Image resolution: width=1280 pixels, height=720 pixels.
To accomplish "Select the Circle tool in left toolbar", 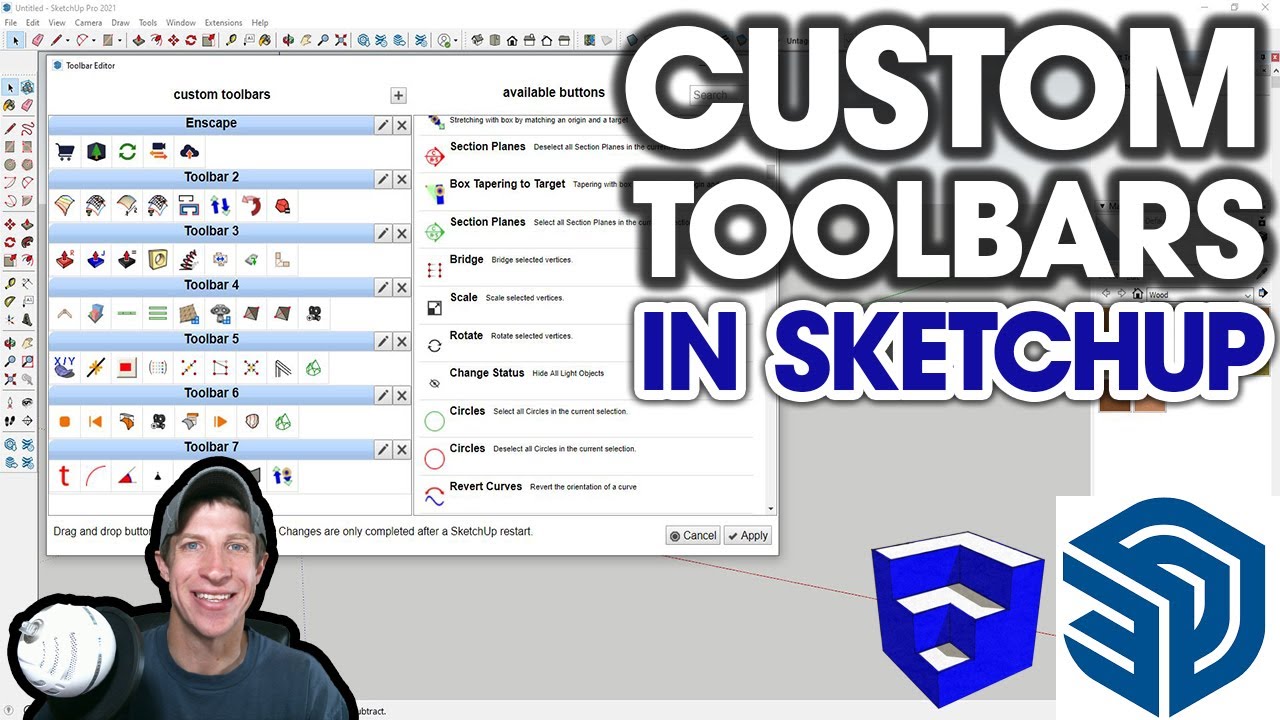I will (x=10, y=163).
